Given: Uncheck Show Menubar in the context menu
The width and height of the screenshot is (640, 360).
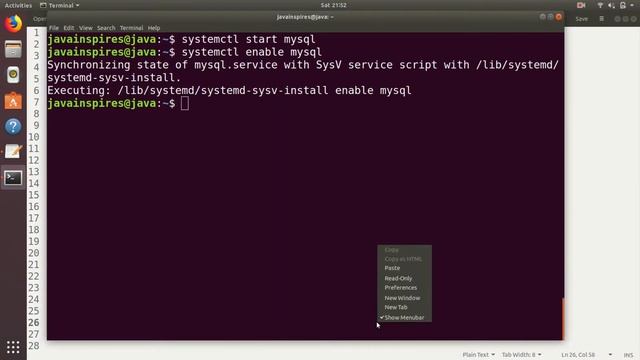Looking at the screenshot, I should pyautogui.click(x=404, y=318).
